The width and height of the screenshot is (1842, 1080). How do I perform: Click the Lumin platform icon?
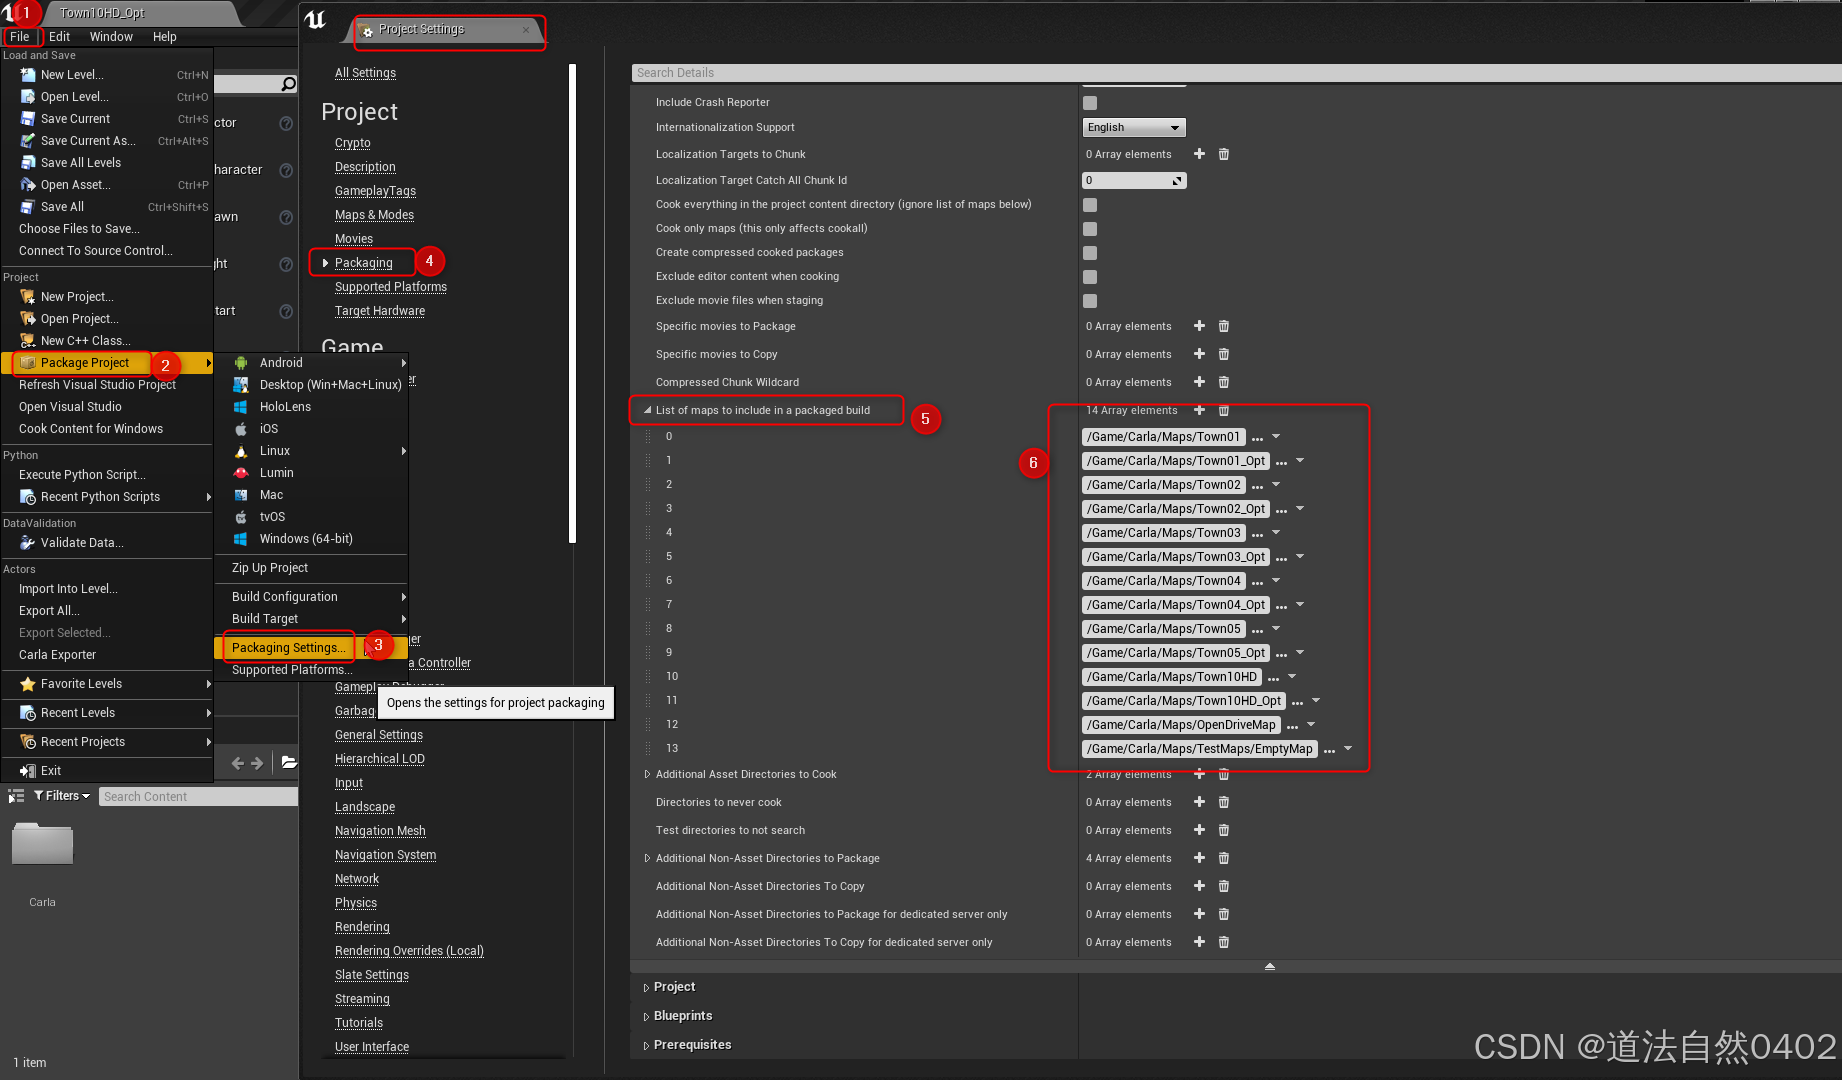tap(241, 473)
